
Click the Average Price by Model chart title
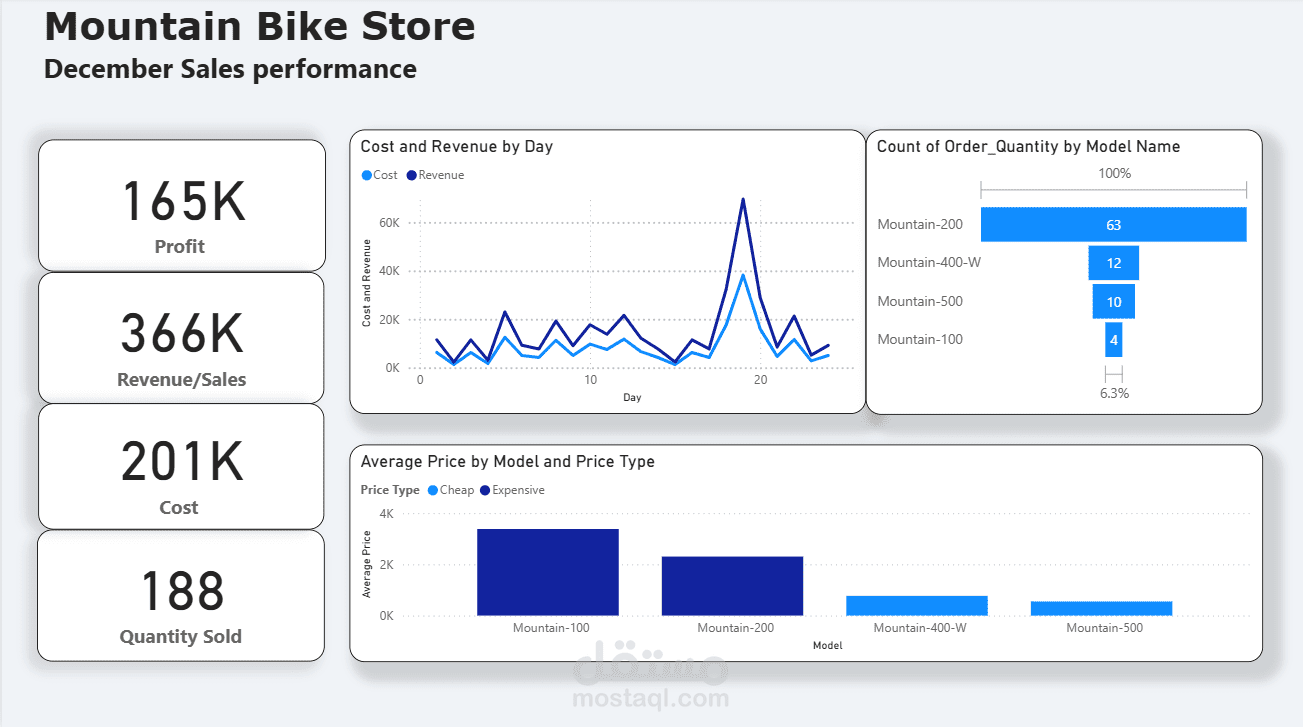click(507, 462)
